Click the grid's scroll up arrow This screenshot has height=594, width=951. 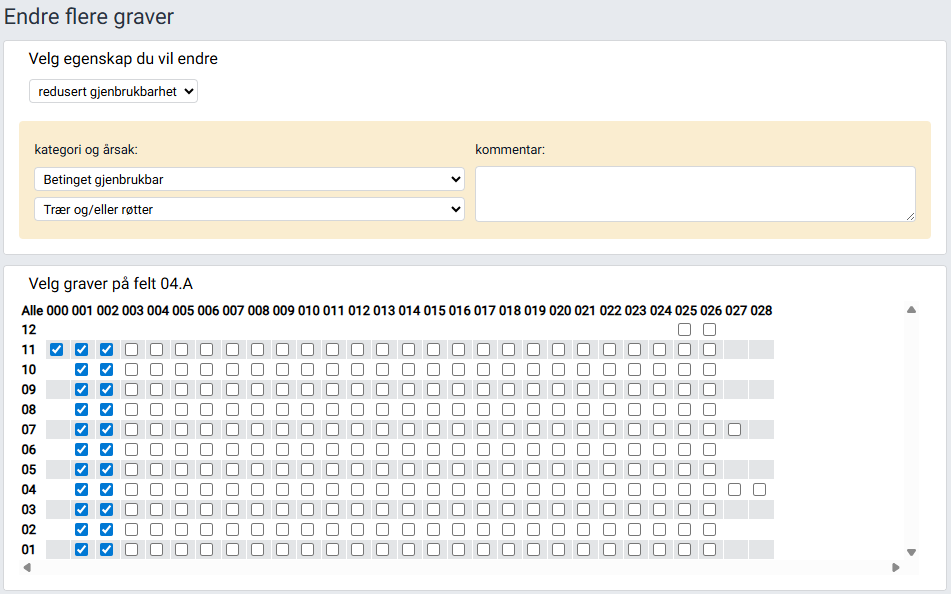pyautogui.click(x=911, y=310)
